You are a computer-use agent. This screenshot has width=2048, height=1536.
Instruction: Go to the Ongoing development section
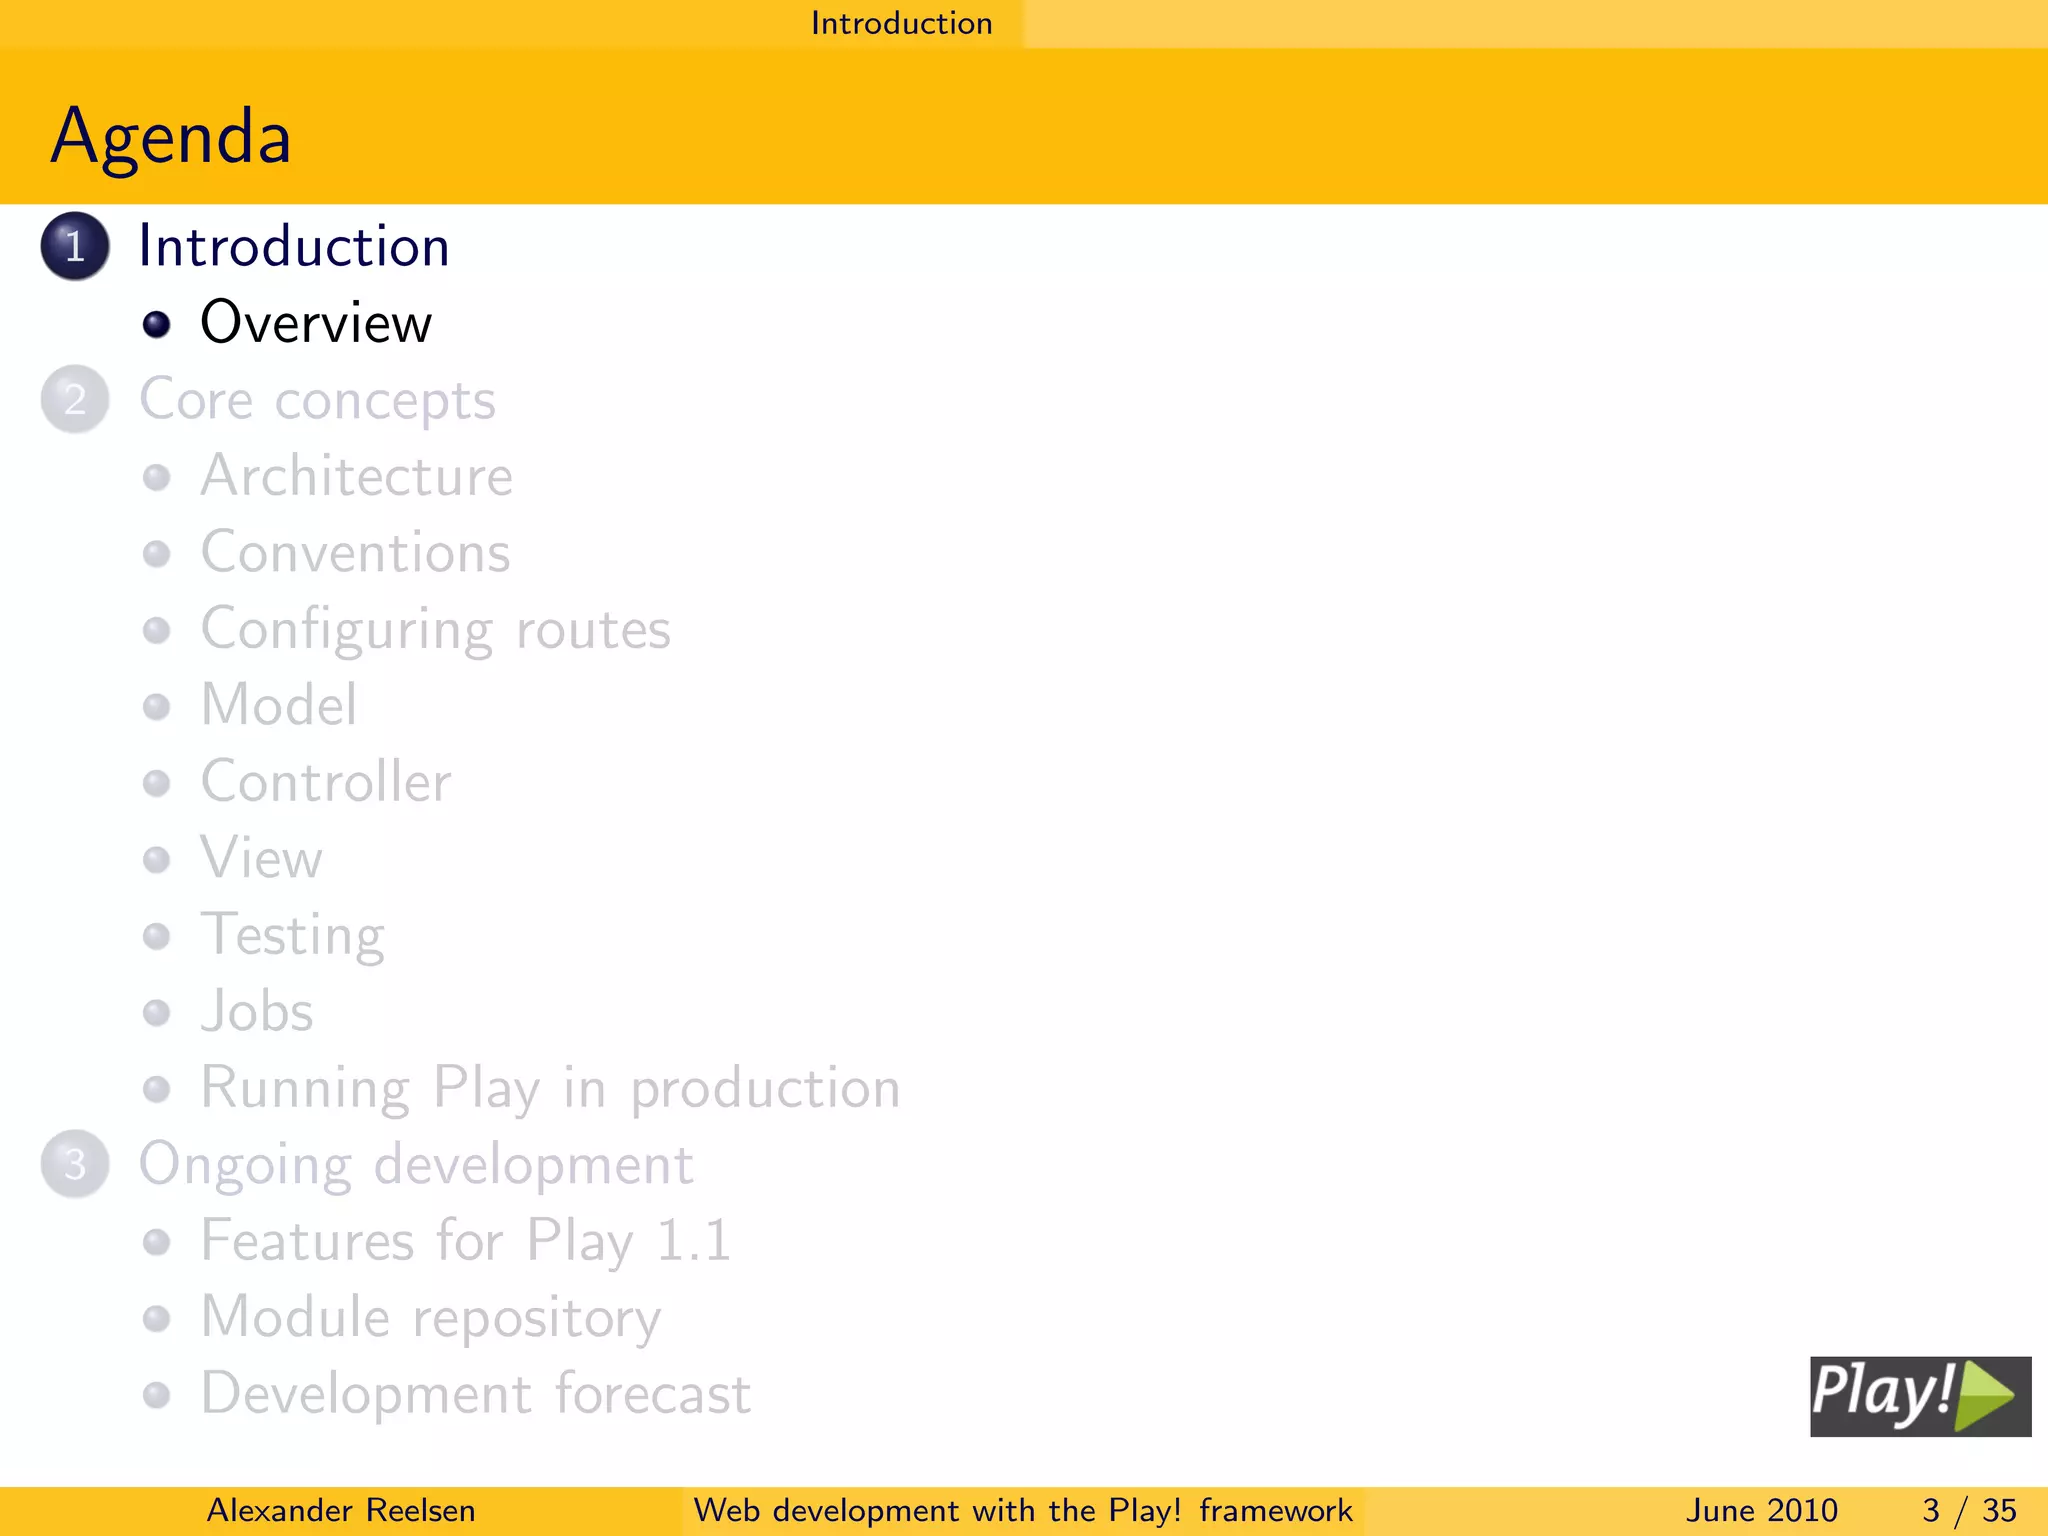[416, 1165]
